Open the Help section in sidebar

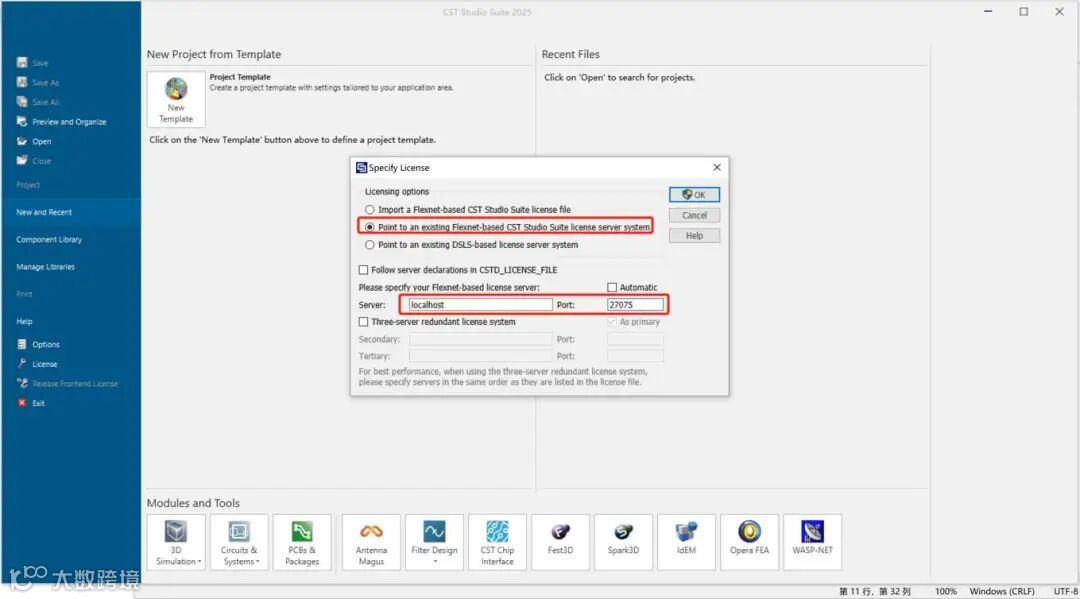click(x=24, y=322)
